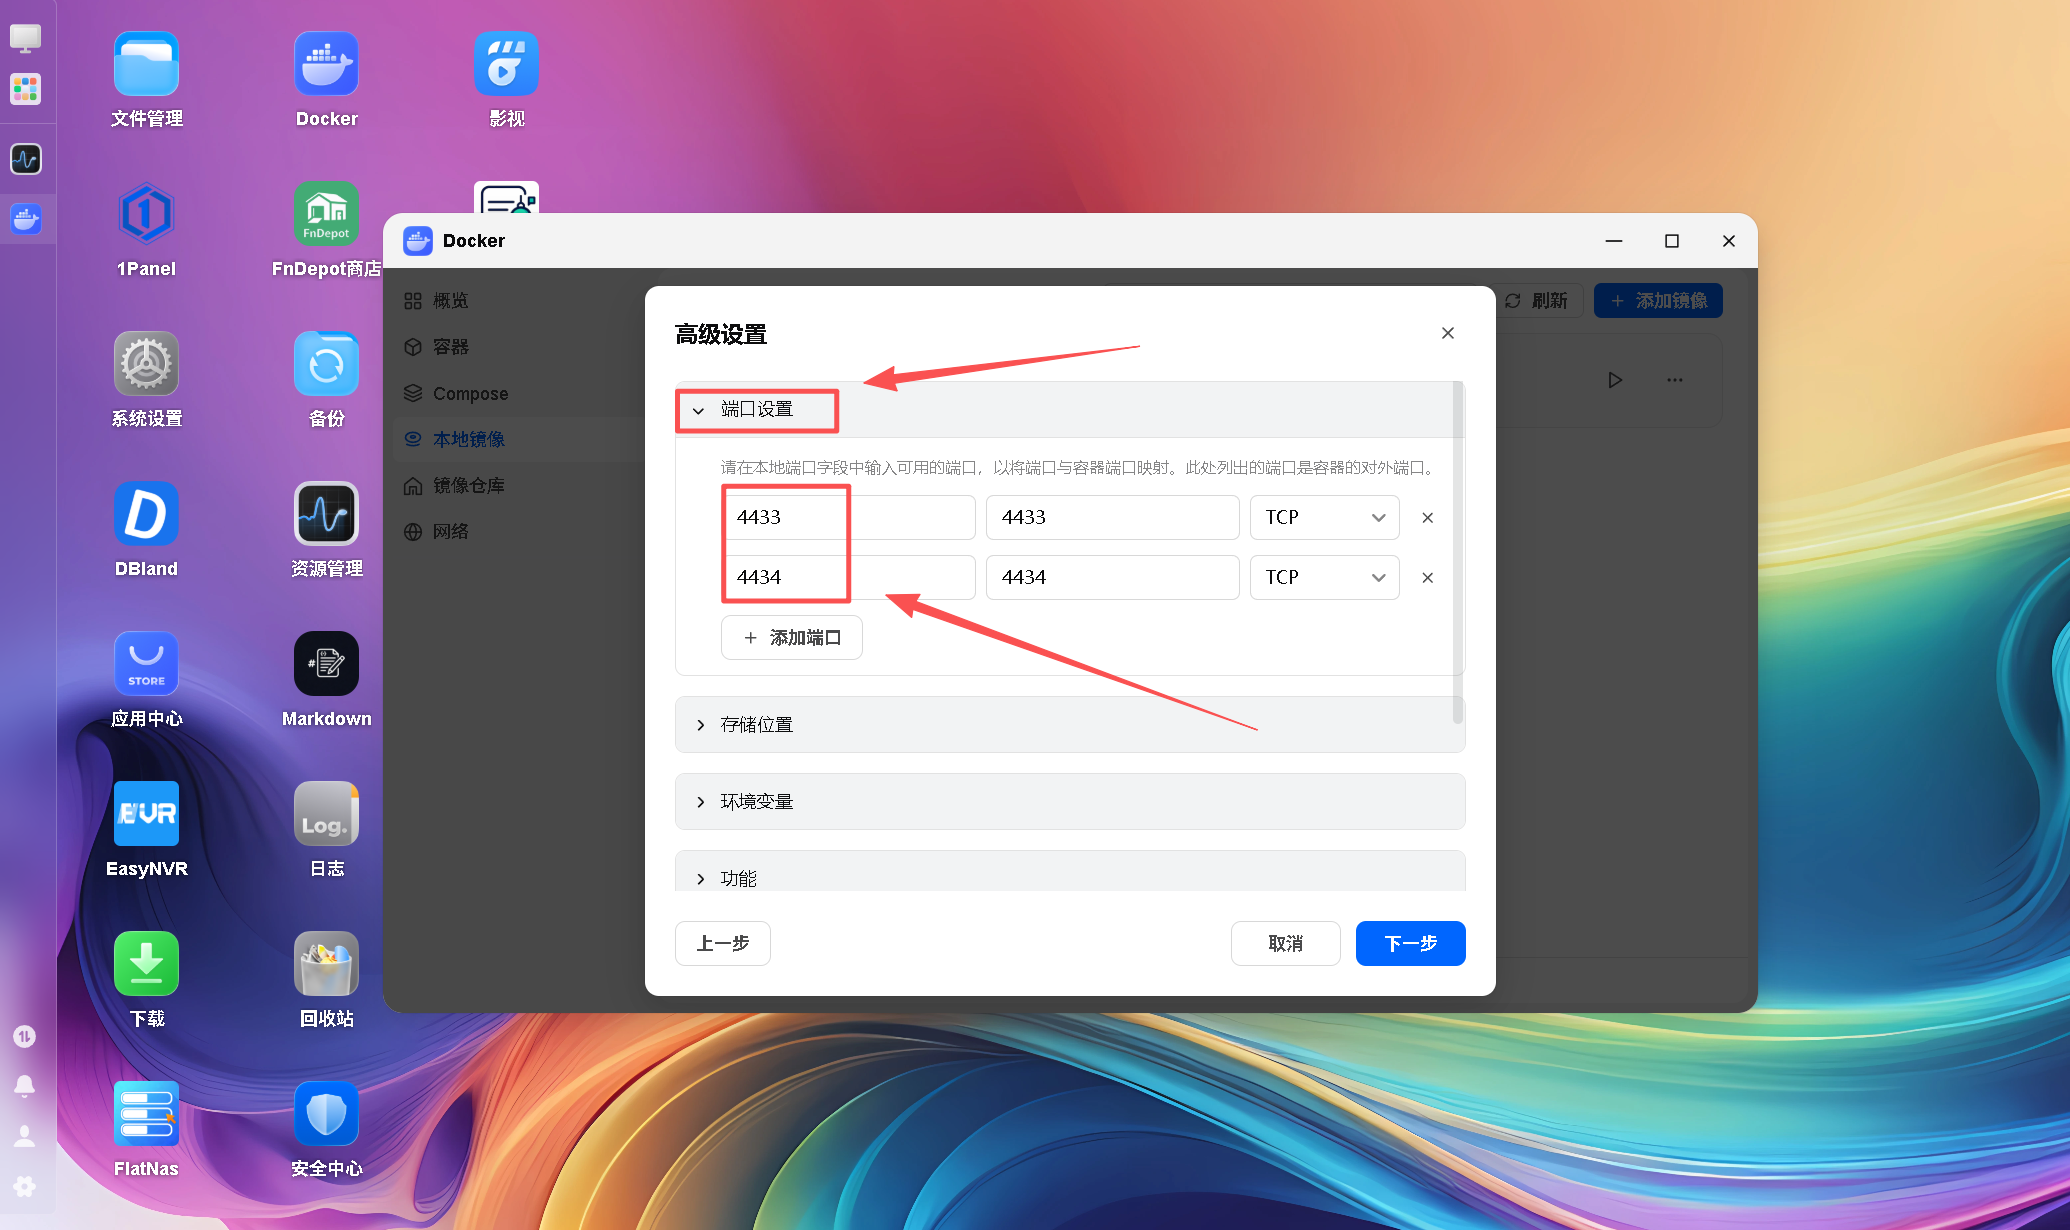Expand the 环境变量 section

pyautogui.click(x=1070, y=802)
